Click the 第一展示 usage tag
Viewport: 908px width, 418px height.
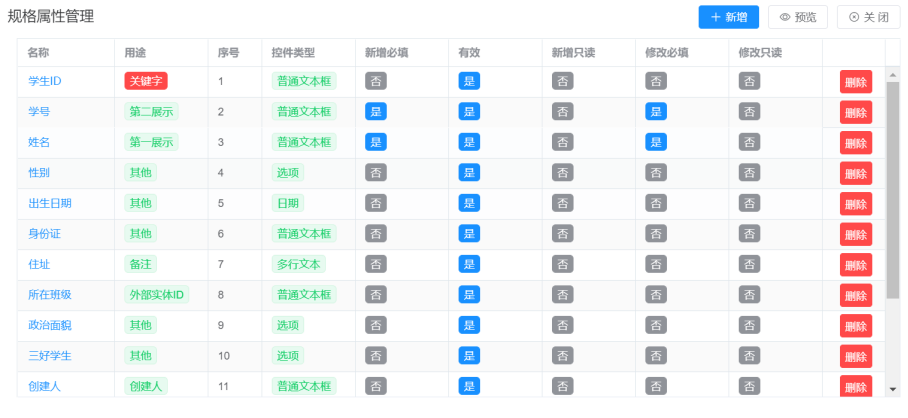[151, 142]
